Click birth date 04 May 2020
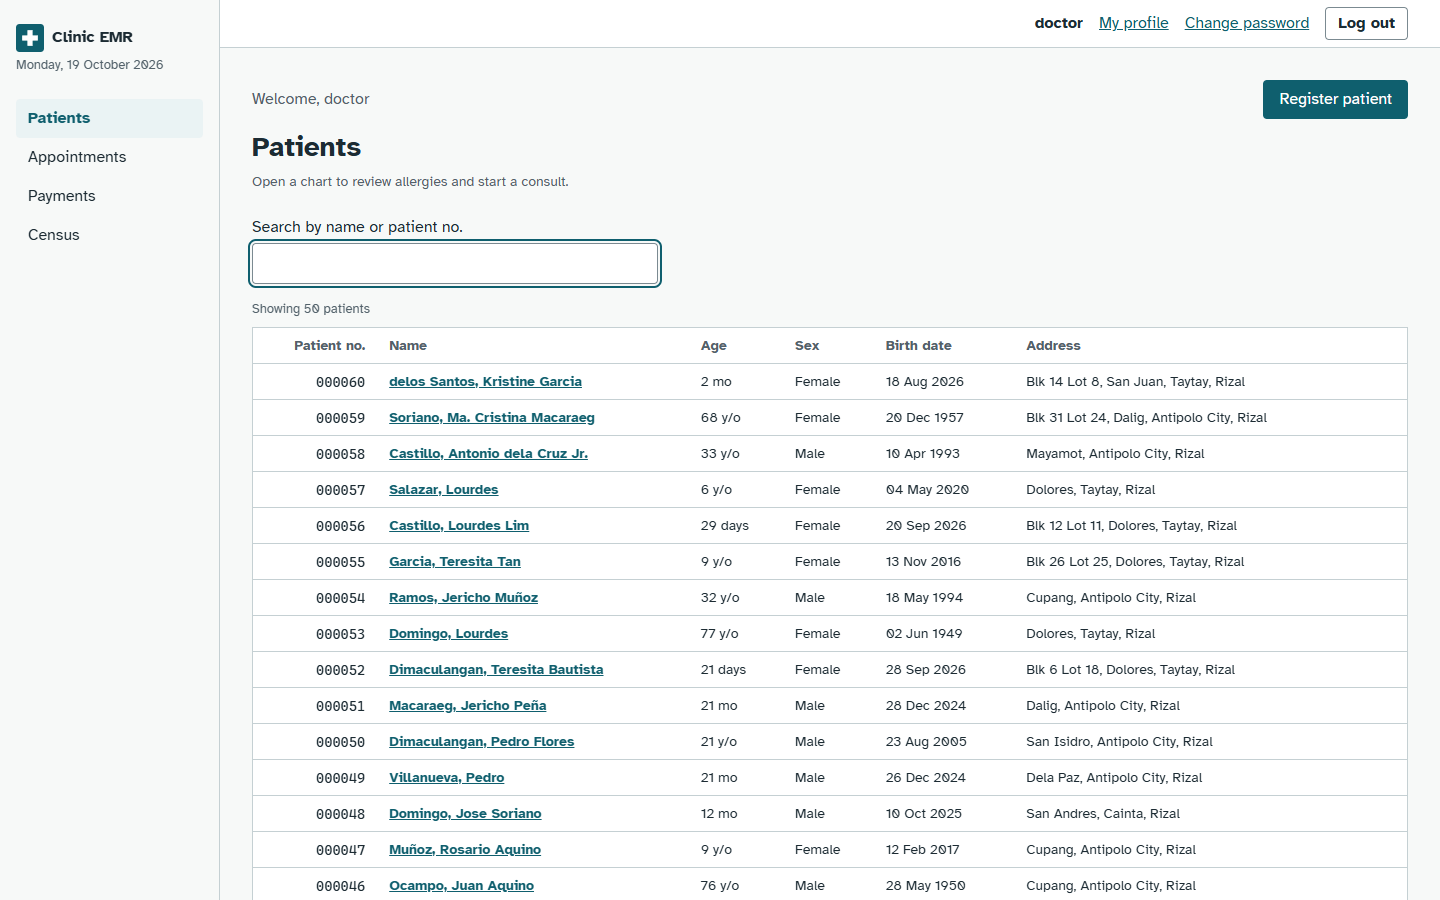The height and width of the screenshot is (900, 1440). 927,490
